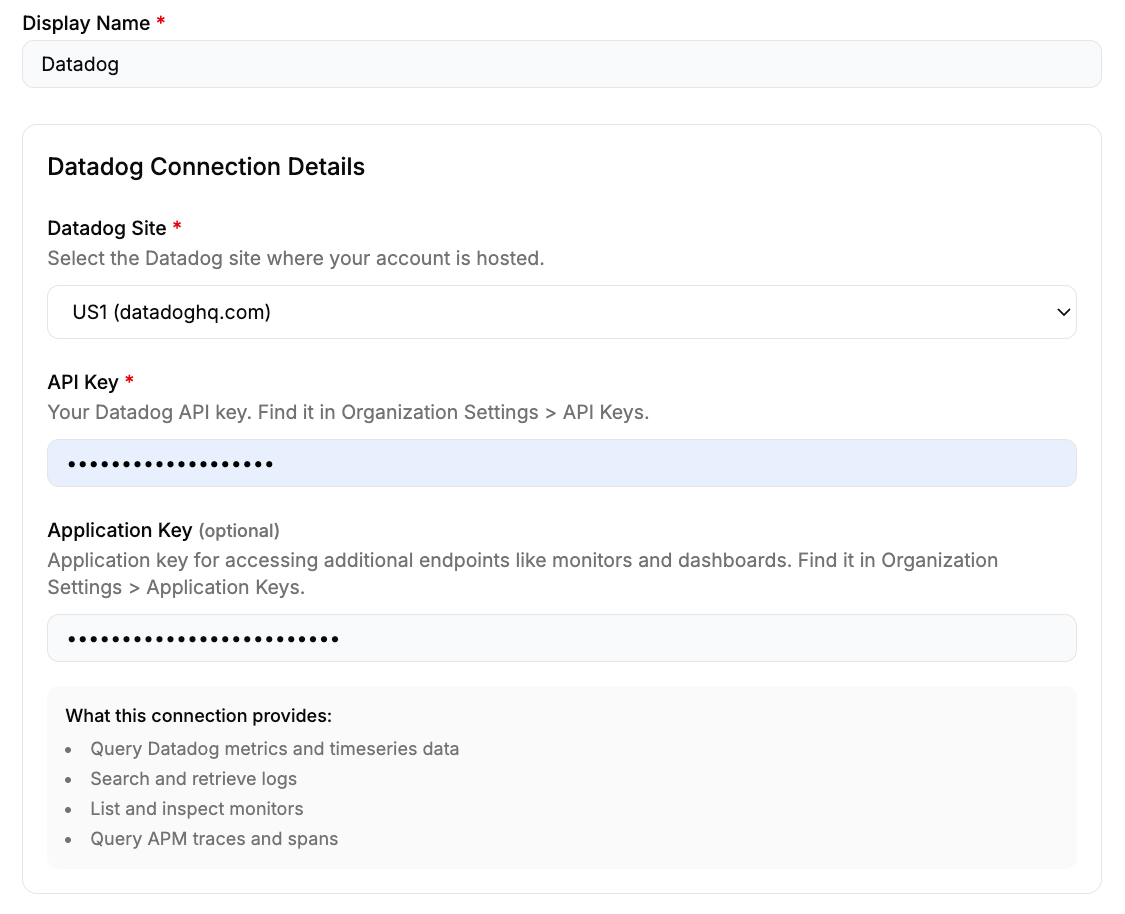Click "Query APM traces and spans" item

pos(214,839)
